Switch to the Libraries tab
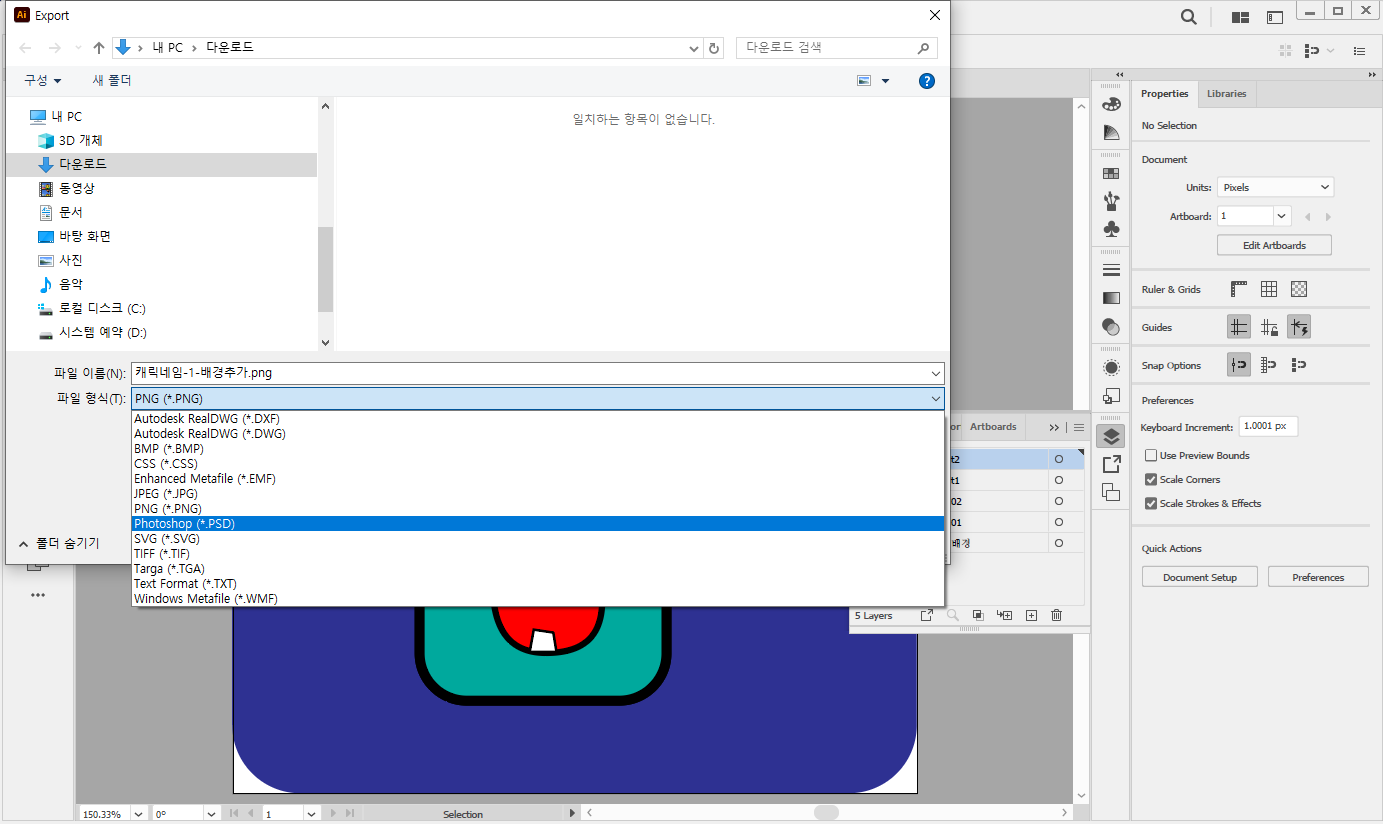 tap(1226, 94)
